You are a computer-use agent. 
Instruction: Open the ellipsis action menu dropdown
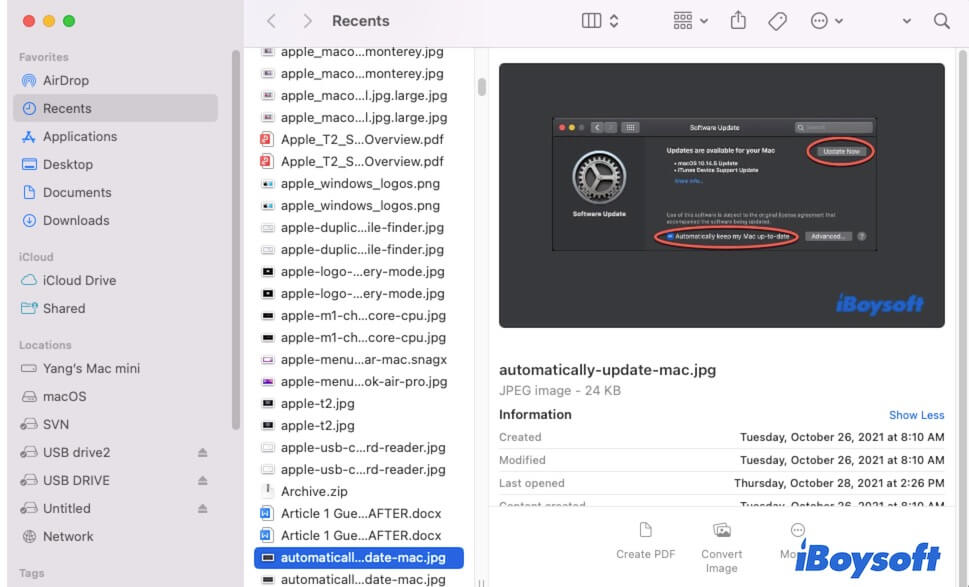tap(827, 21)
